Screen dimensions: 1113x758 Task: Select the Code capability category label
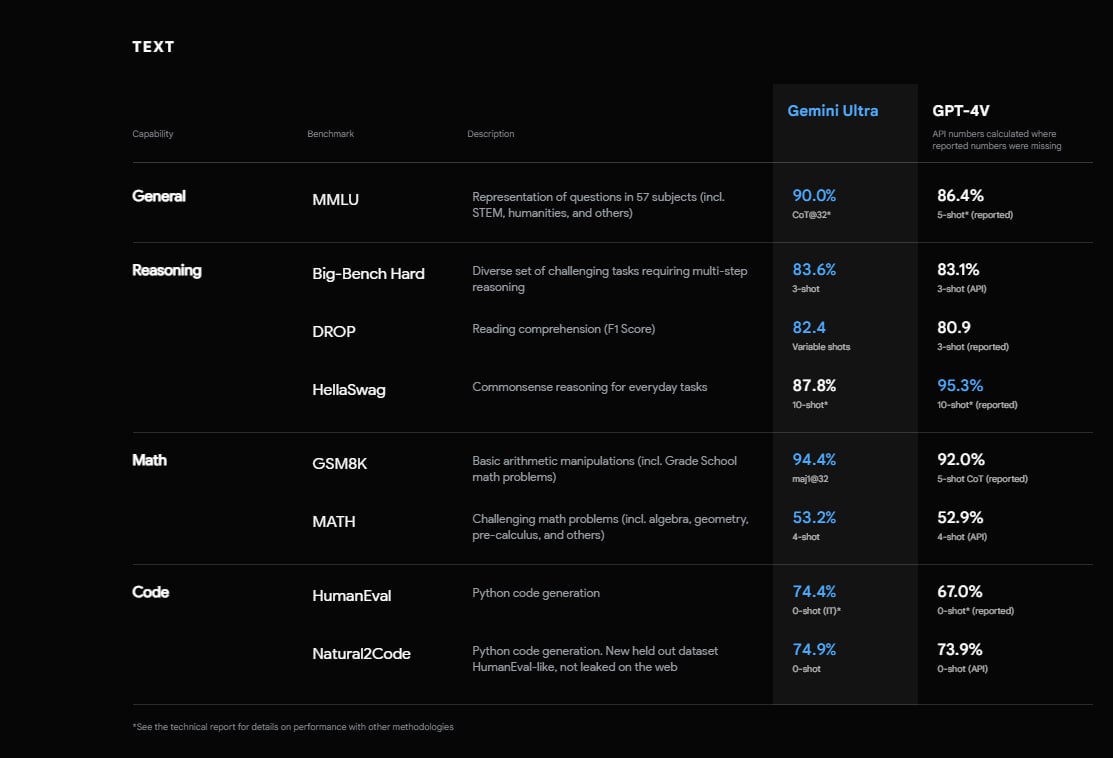[150, 592]
